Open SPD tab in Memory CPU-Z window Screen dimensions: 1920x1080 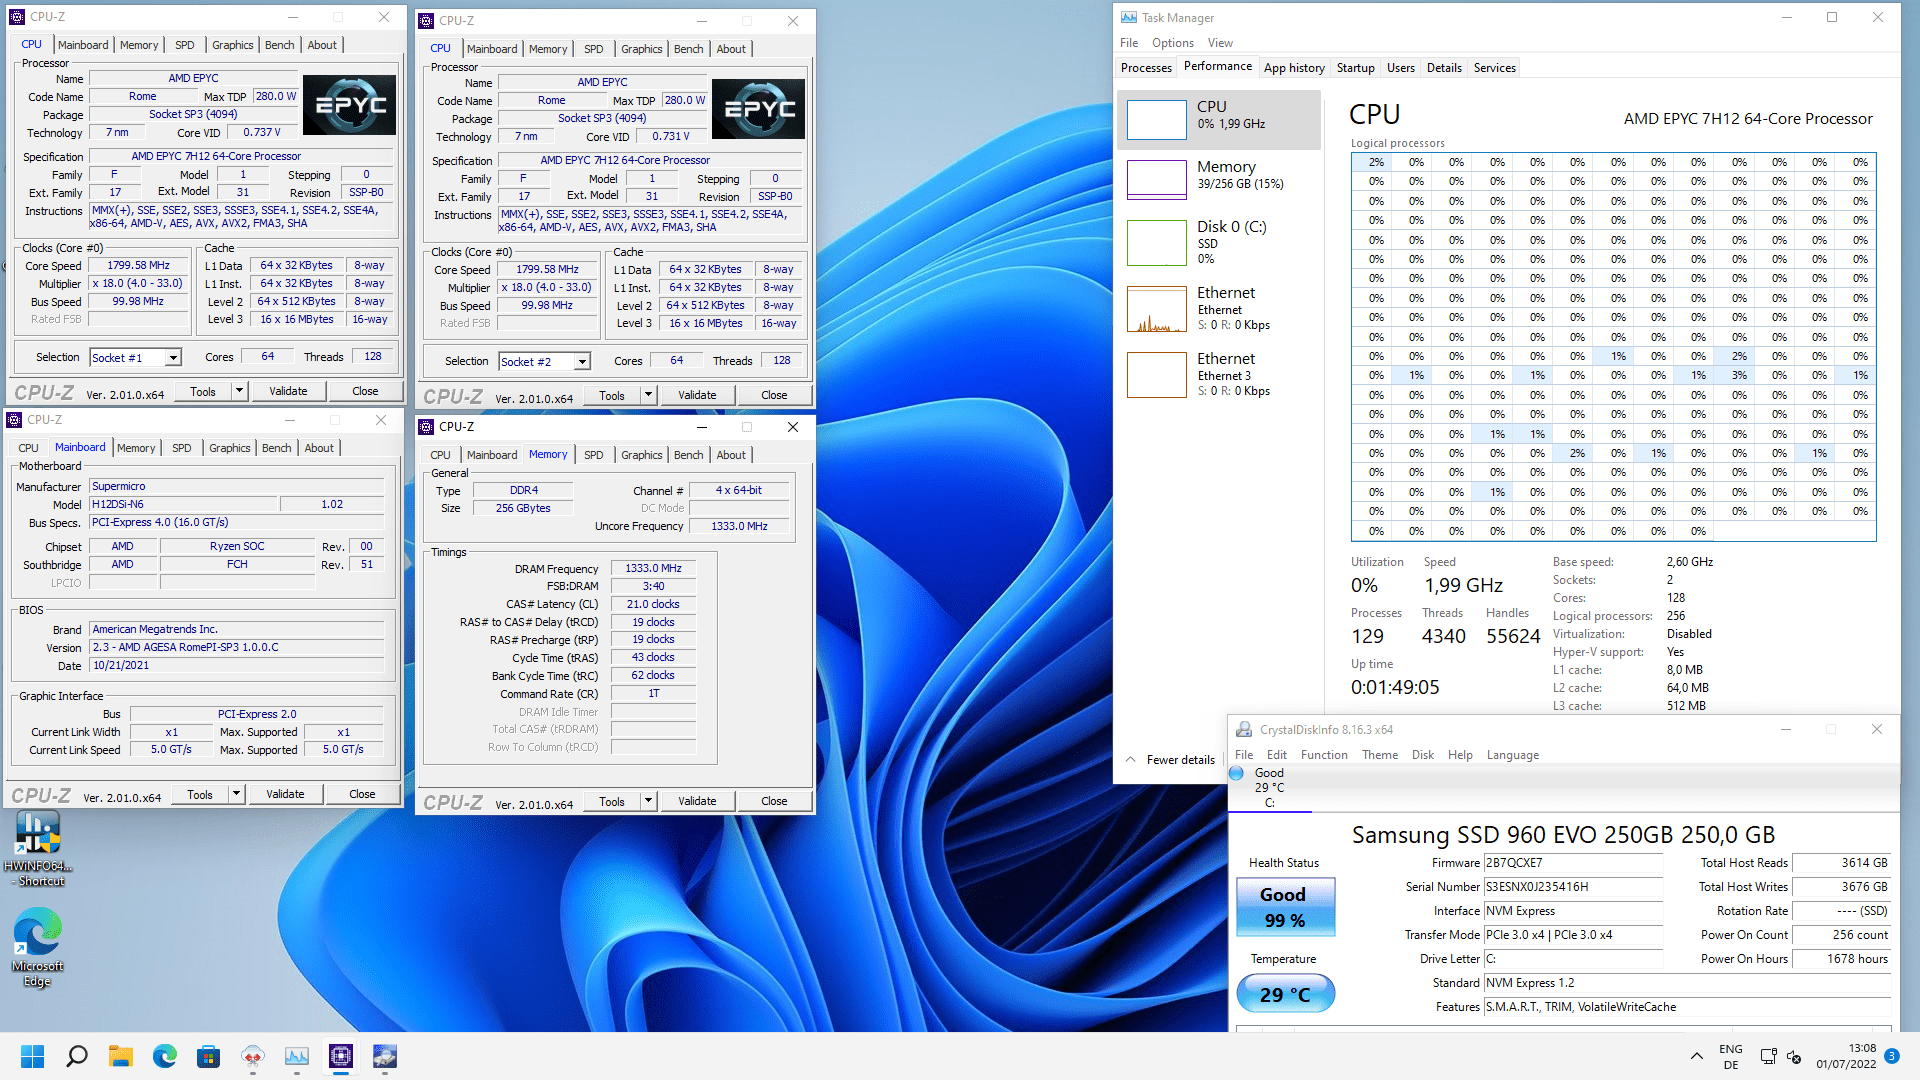click(x=593, y=455)
